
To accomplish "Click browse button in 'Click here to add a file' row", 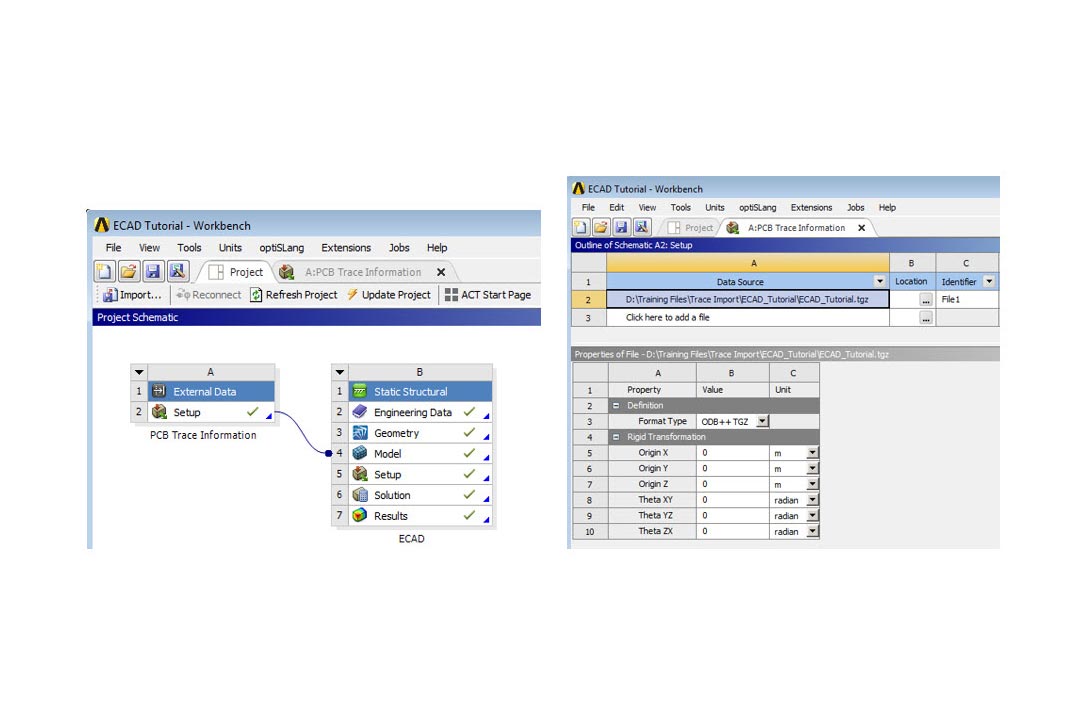I will pos(926,318).
